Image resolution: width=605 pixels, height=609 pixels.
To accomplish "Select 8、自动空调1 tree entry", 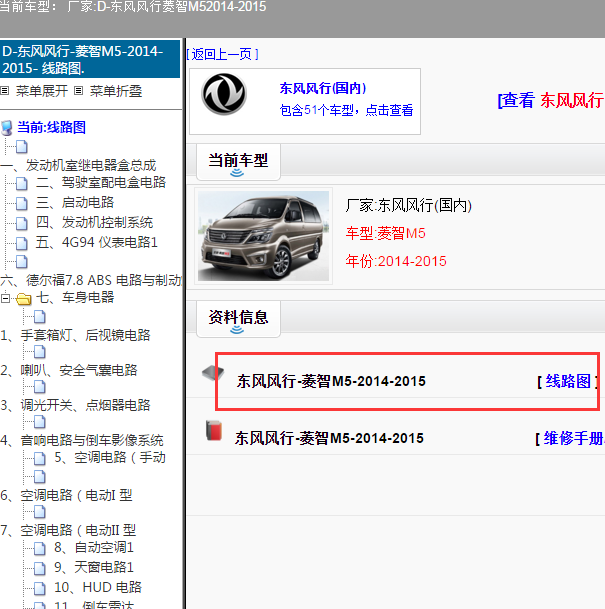I will [x=94, y=547].
